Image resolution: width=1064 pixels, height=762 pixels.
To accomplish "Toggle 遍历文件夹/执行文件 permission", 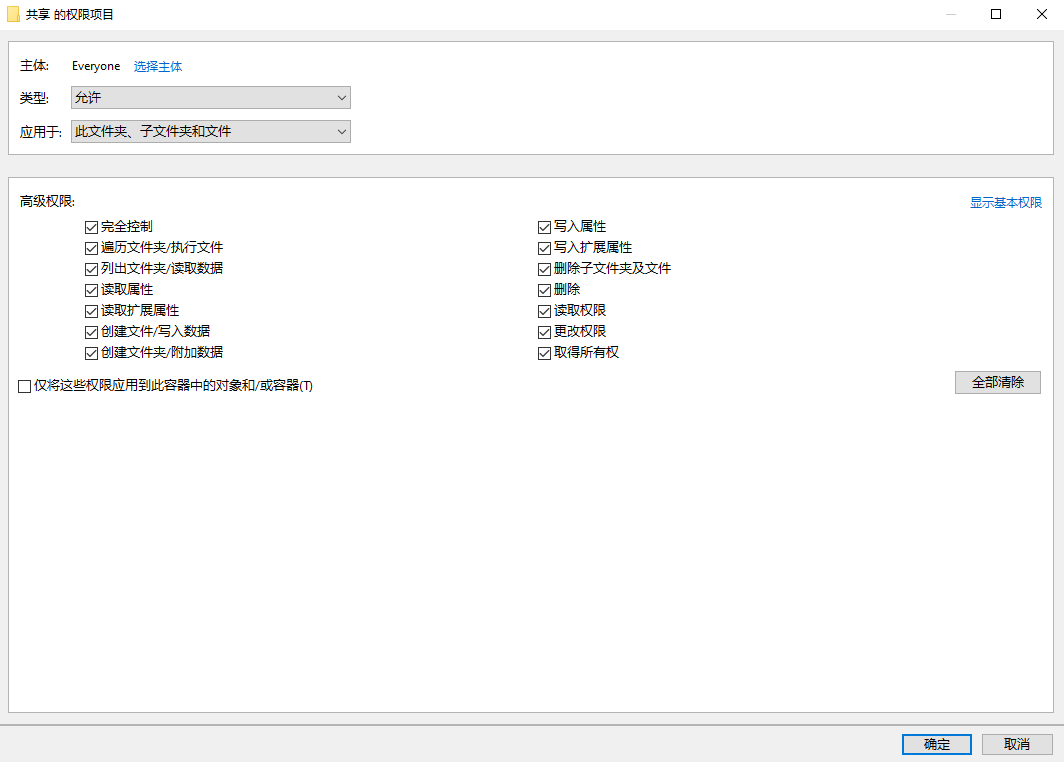I will (92, 248).
